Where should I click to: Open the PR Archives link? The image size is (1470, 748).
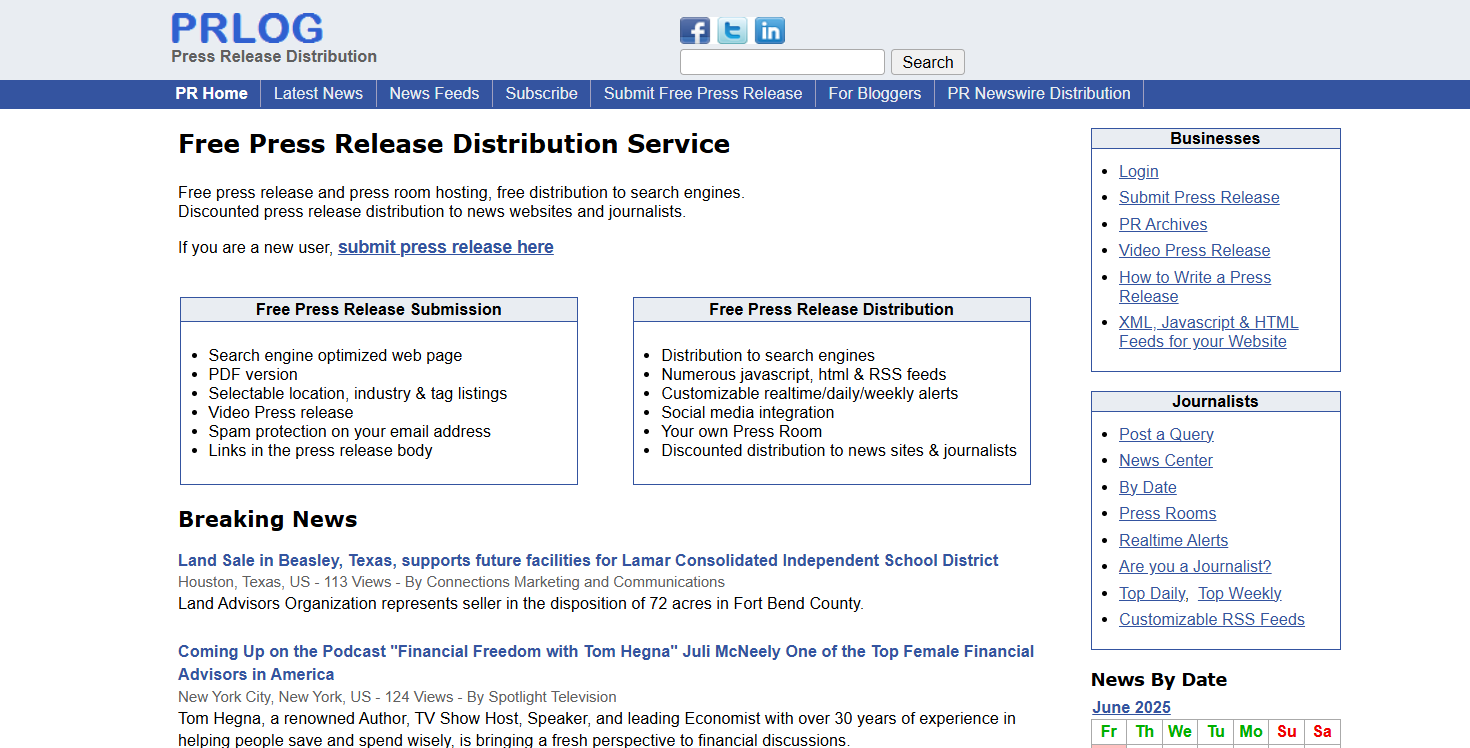pos(1163,224)
